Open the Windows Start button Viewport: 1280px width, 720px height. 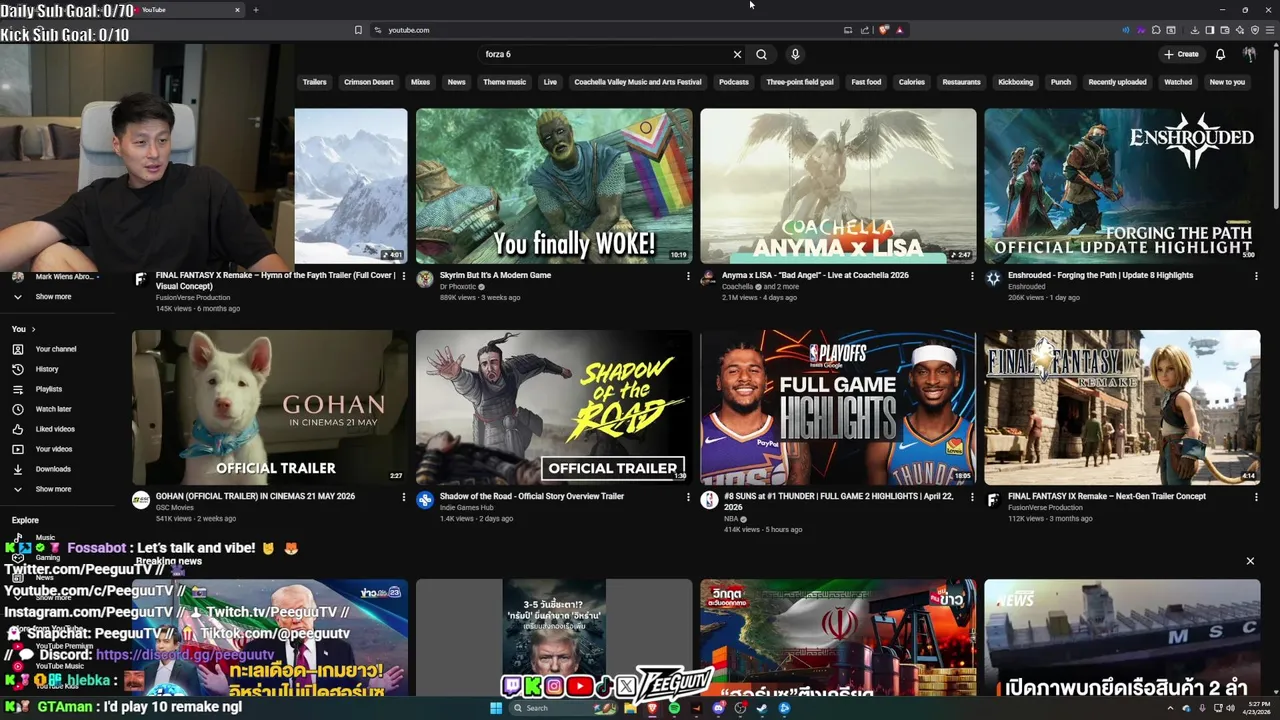[x=495, y=708]
